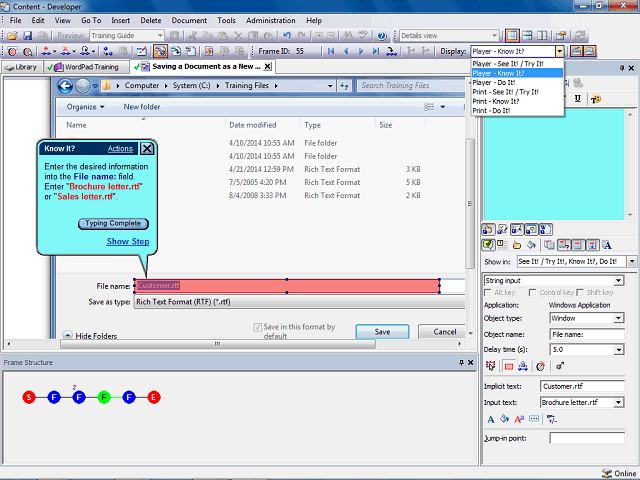Open the Object type Window dropdown
Image resolution: width=640 pixels, height=480 pixels.
[619, 318]
